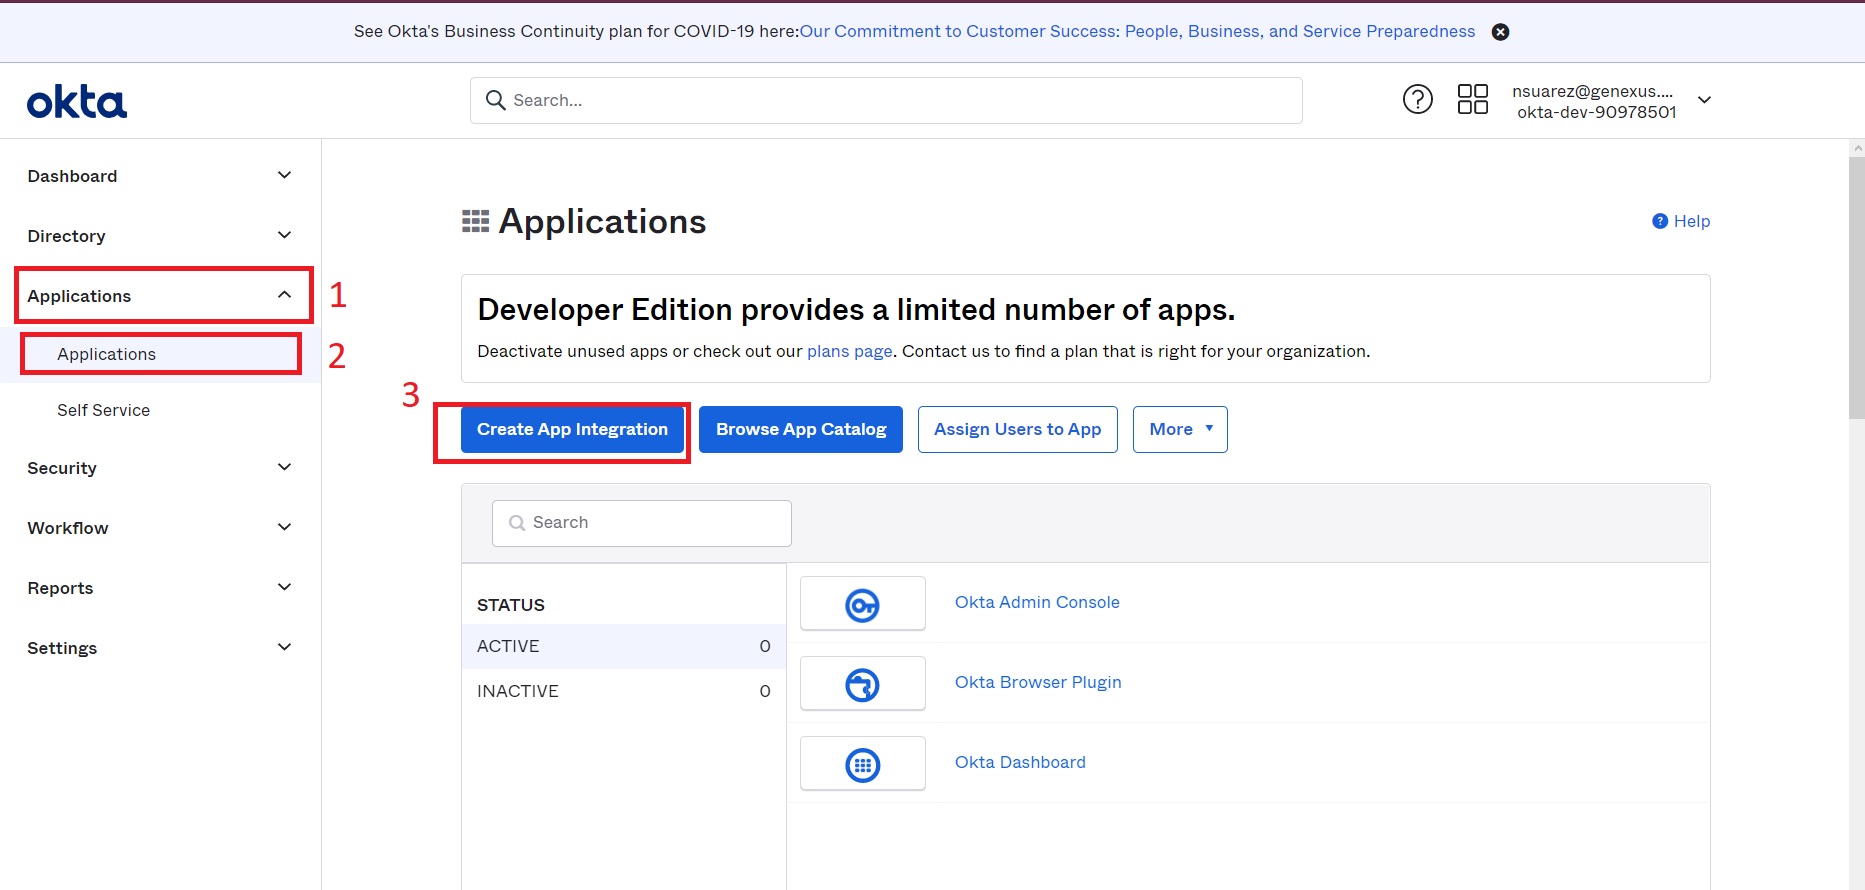Open the apps grid icon in header

pos(1472,99)
